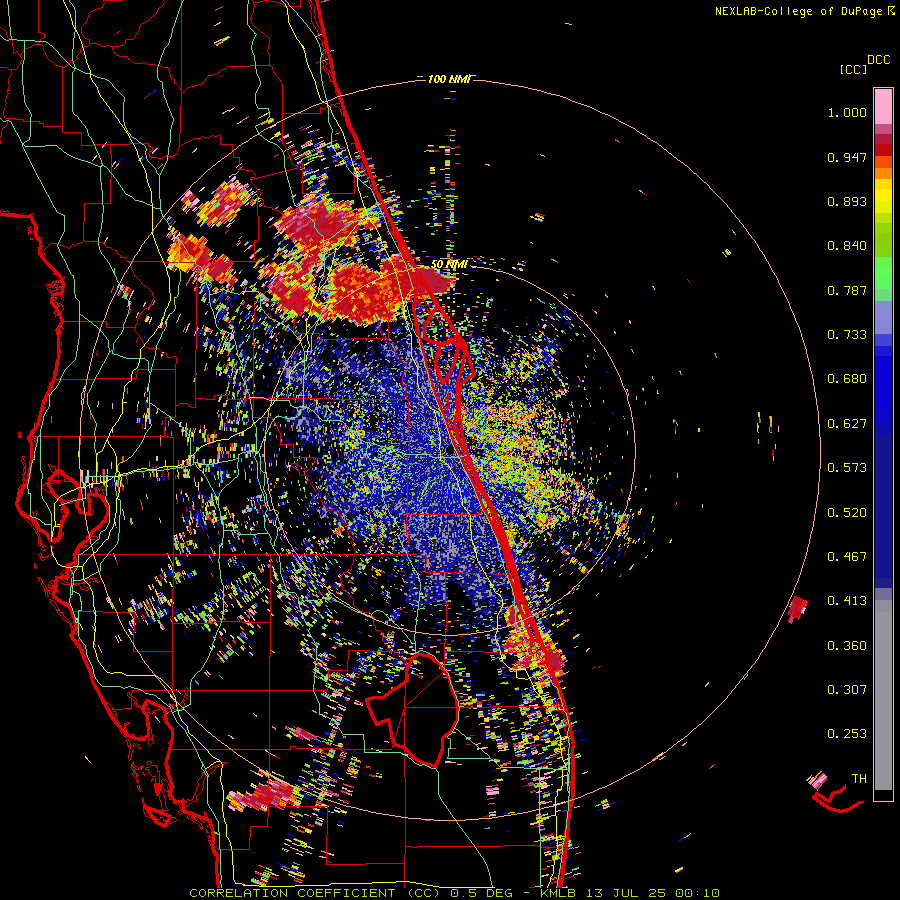Click the 1.000 scale value

click(x=847, y=112)
